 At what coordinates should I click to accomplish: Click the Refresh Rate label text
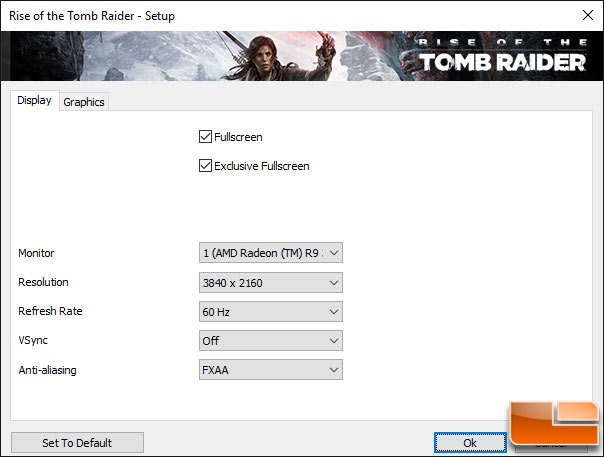click(50, 311)
